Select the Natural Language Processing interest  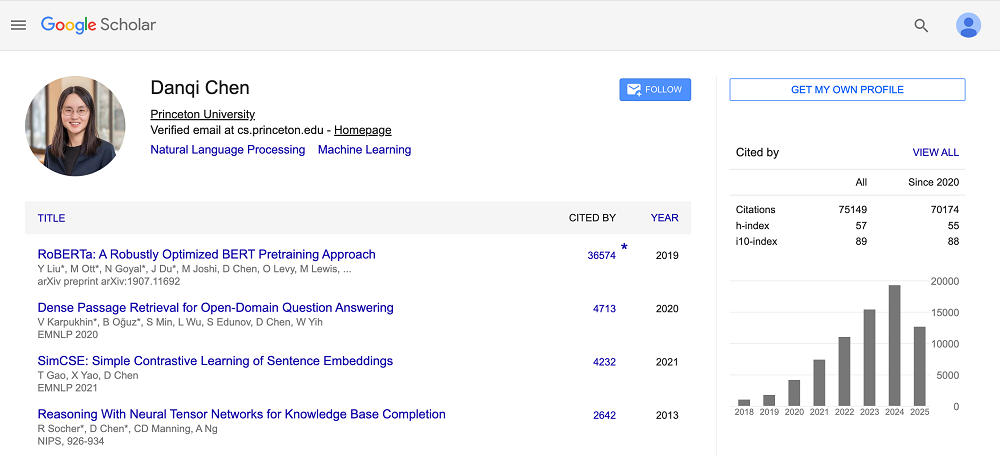tap(227, 150)
